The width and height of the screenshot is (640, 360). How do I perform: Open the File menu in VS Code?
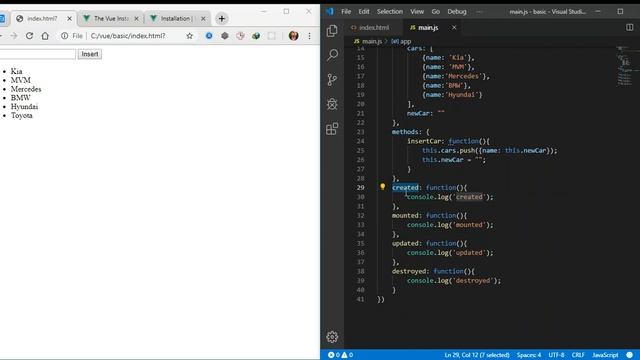346,11
